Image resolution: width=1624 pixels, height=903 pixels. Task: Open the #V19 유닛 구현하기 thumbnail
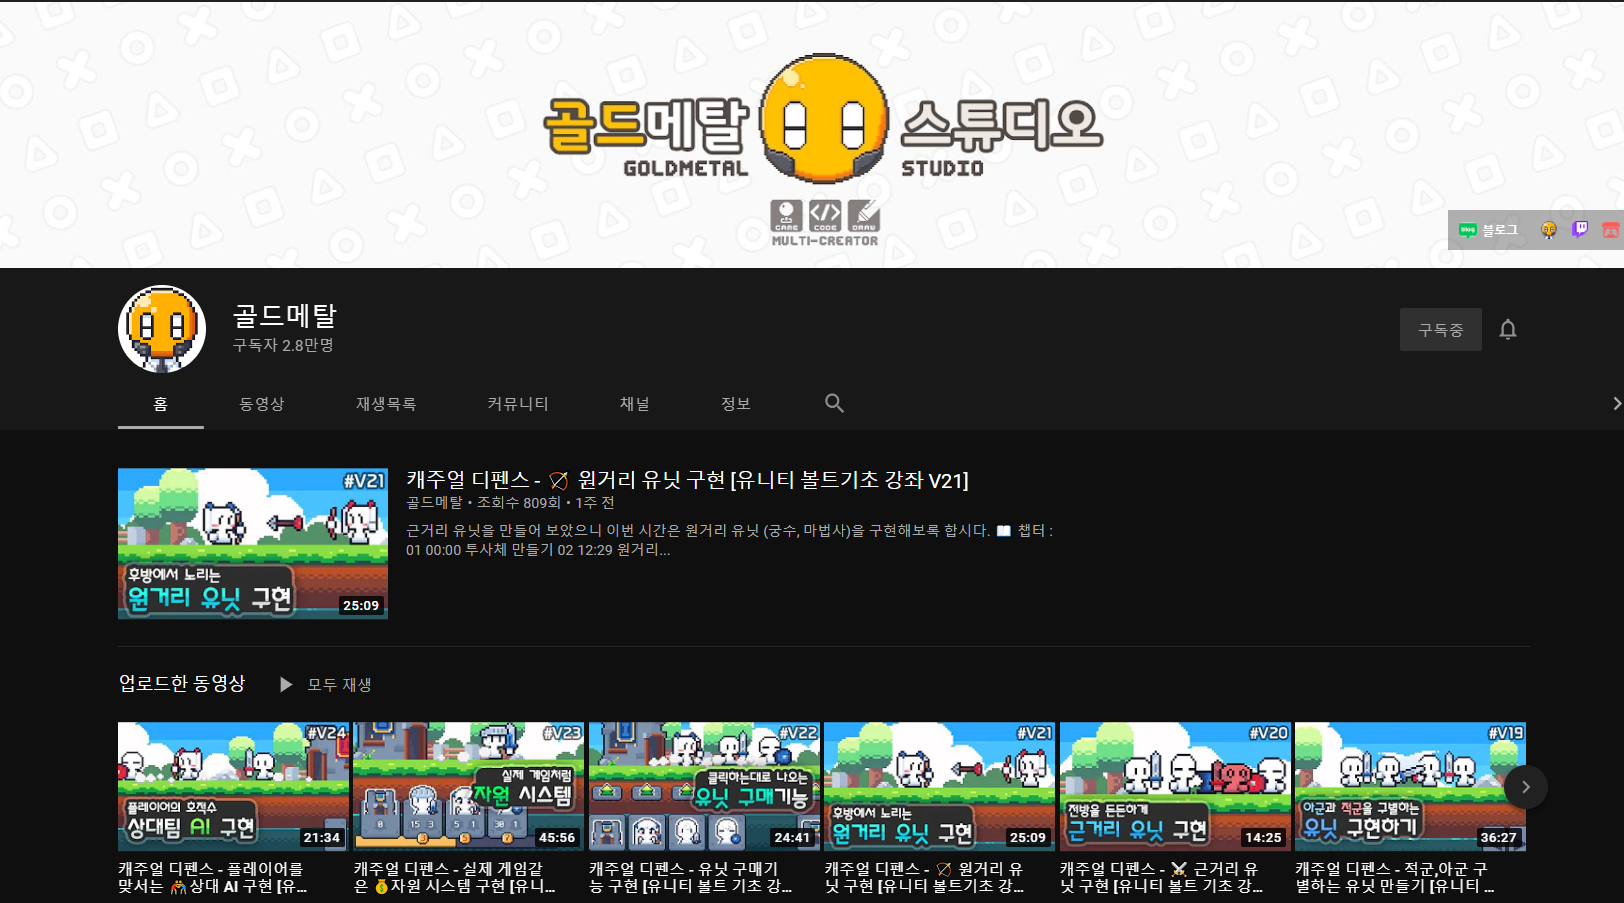(1410, 787)
